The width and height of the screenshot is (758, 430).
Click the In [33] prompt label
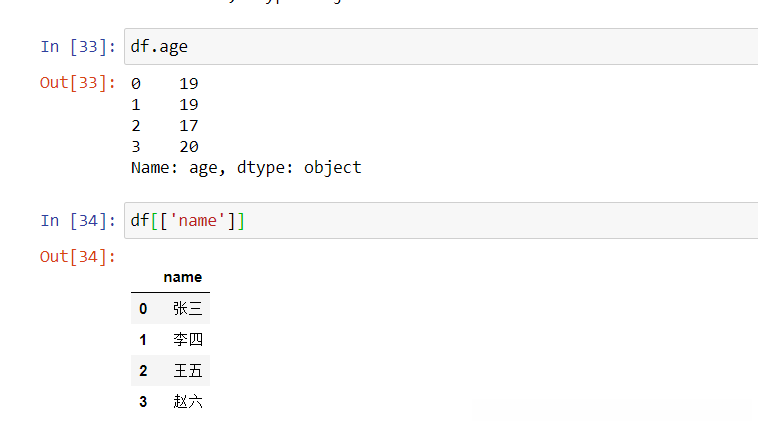click(x=78, y=46)
